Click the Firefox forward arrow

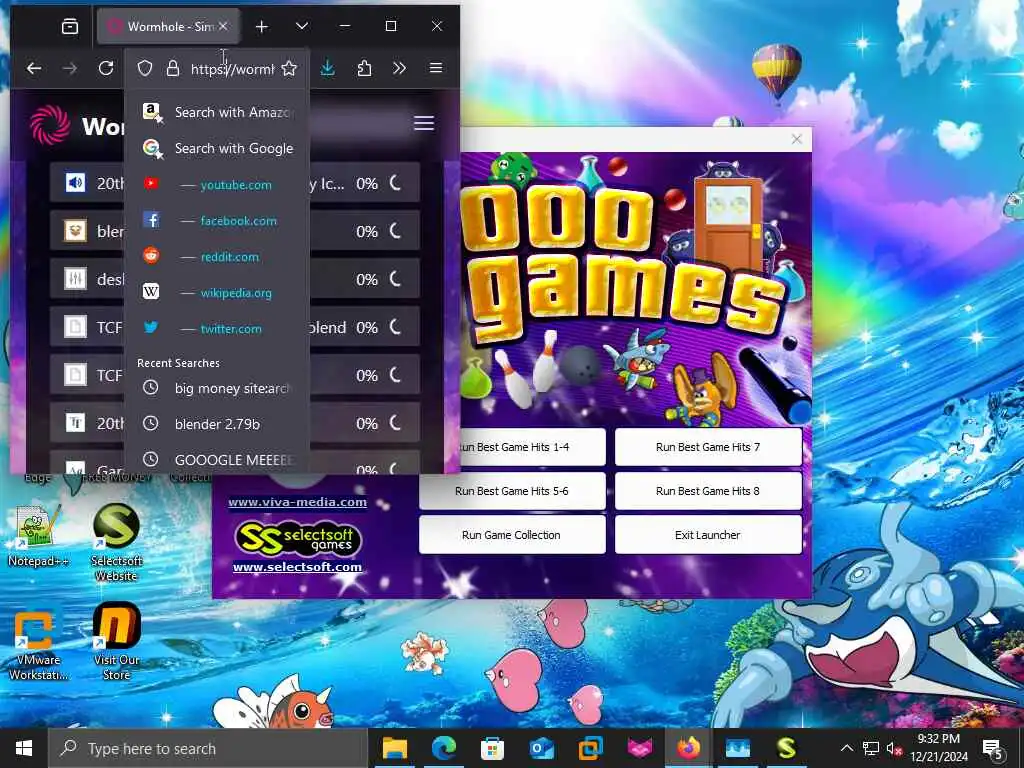click(x=70, y=68)
